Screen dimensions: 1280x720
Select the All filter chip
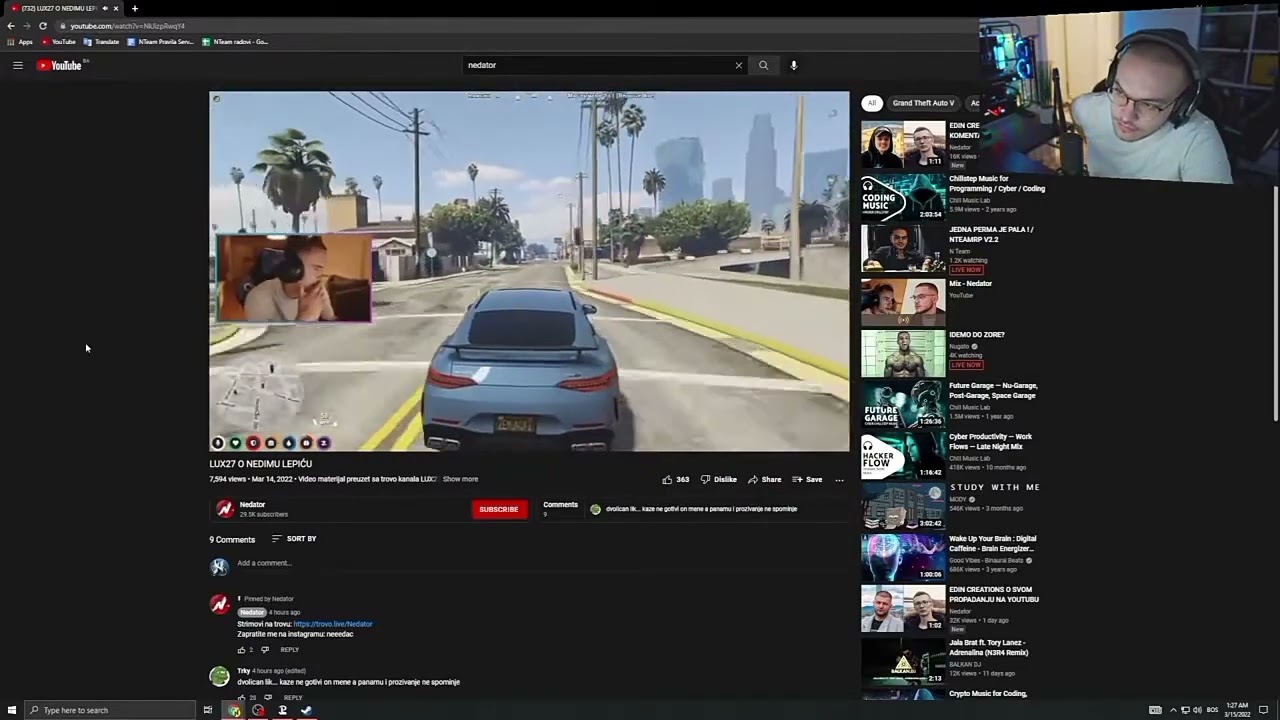pos(871,103)
